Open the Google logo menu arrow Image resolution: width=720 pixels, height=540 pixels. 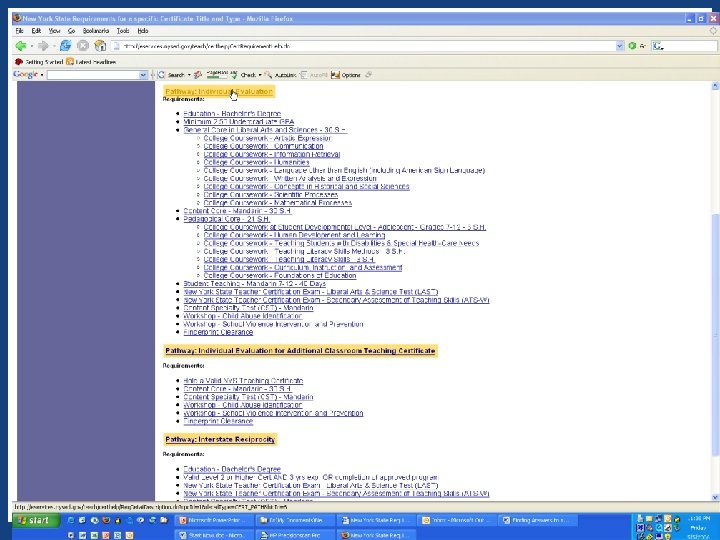click(42, 75)
